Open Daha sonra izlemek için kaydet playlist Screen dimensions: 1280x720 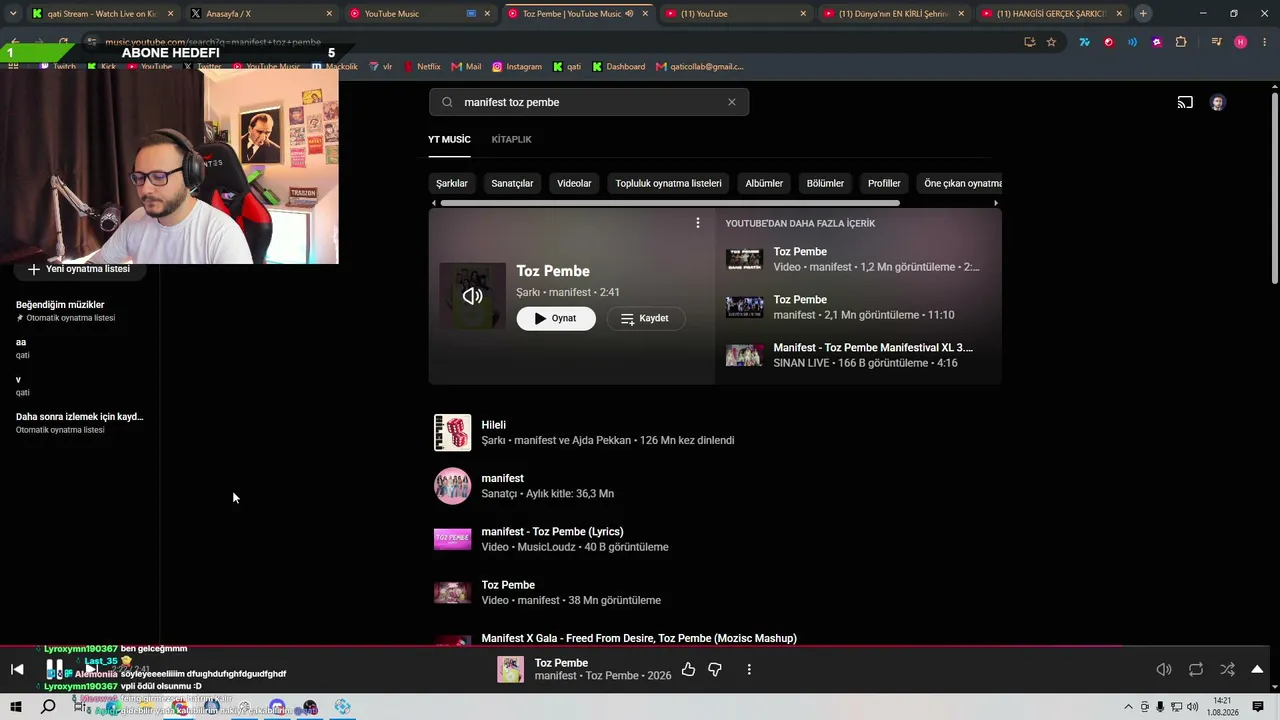[80, 423]
